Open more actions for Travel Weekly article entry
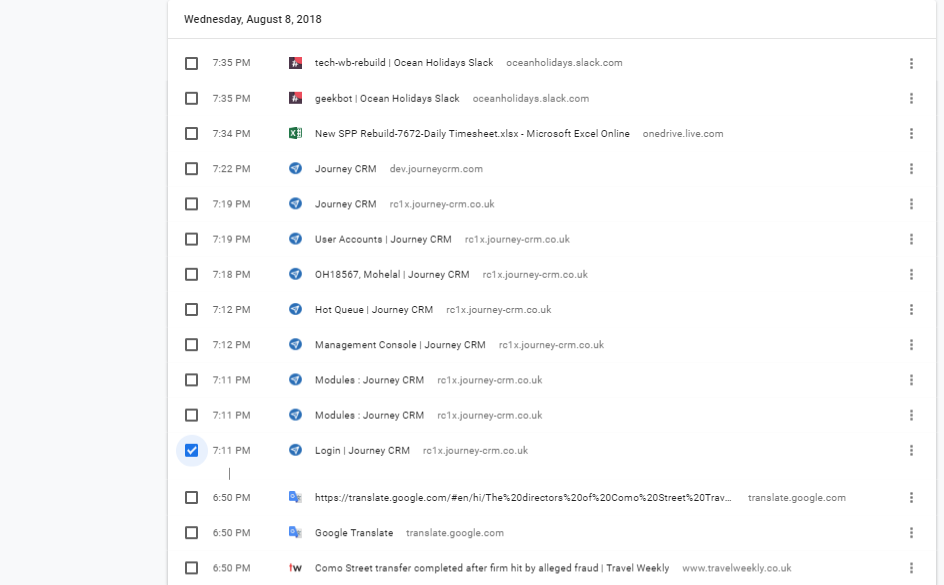This screenshot has width=944, height=585. tap(911, 568)
